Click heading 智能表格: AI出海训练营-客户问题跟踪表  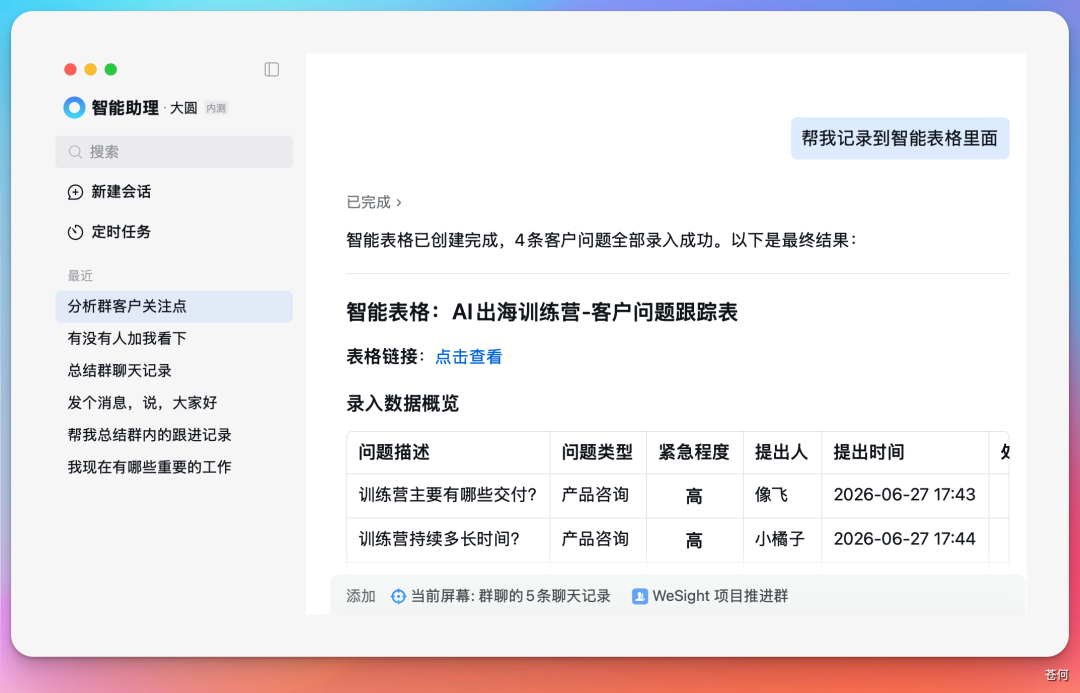pyautogui.click(x=542, y=313)
